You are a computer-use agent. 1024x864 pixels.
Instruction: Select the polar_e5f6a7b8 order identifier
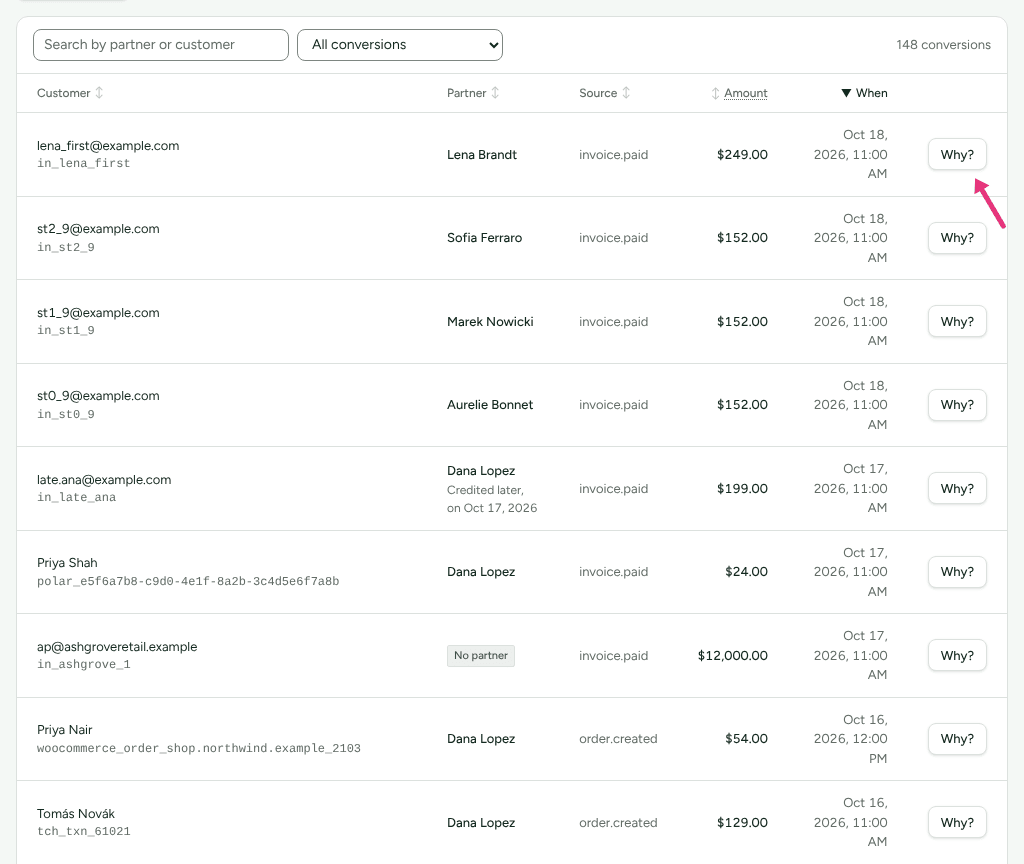click(x=188, y=581)
